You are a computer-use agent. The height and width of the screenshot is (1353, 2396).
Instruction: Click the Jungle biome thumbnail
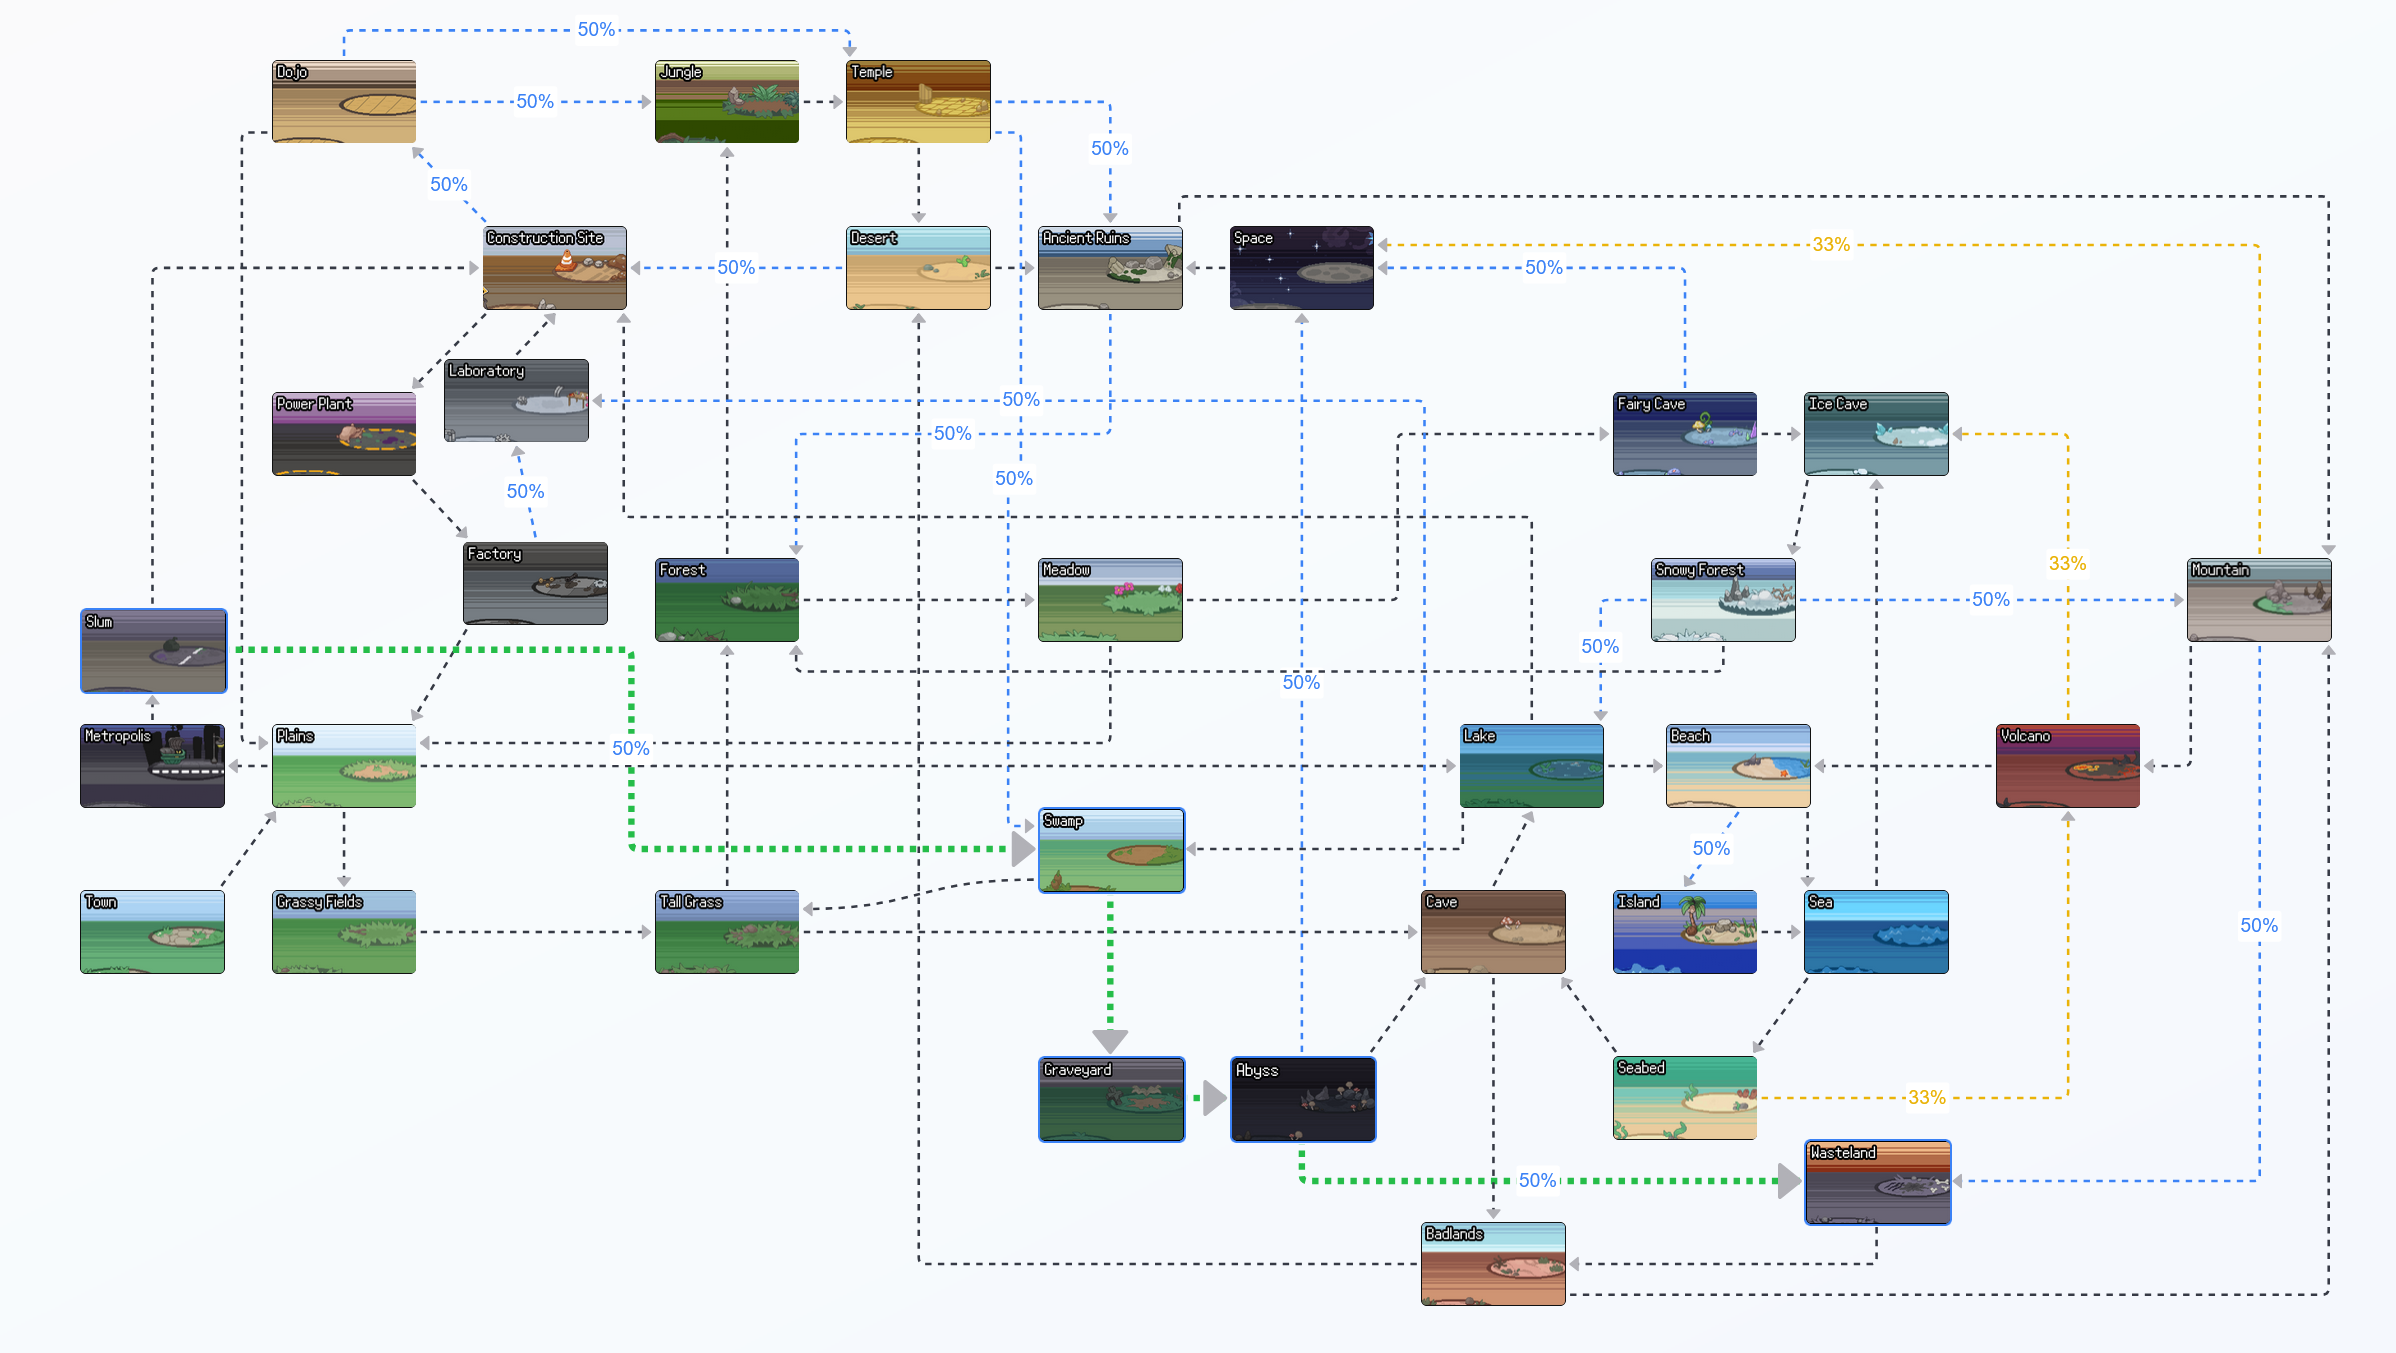pos(726,101)
